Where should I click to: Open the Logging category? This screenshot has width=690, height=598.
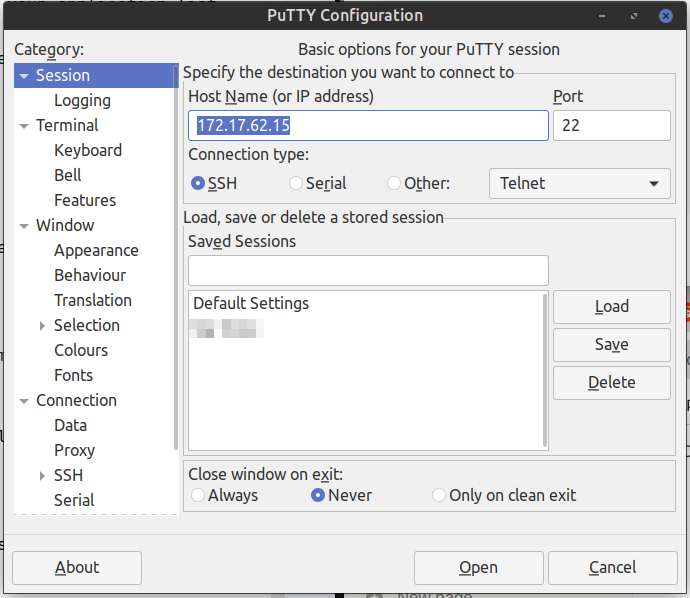point(82,100)
